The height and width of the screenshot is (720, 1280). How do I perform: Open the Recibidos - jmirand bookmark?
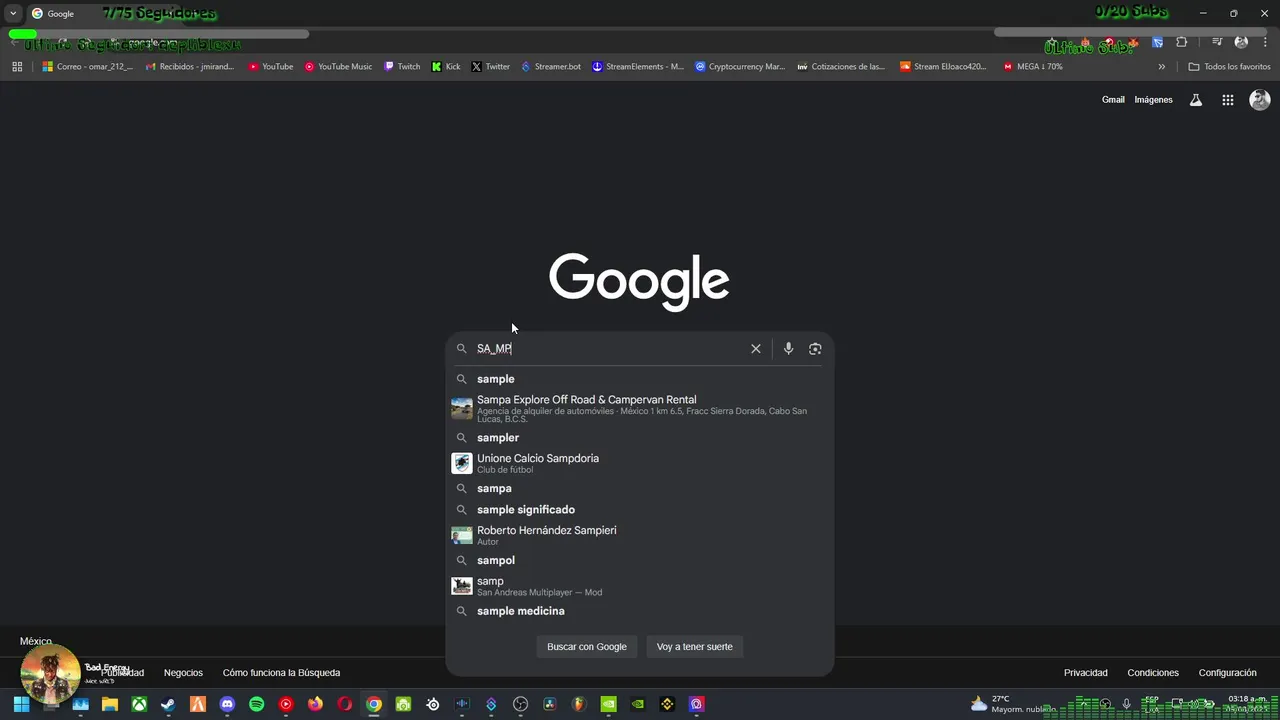(x=190, y=67)
